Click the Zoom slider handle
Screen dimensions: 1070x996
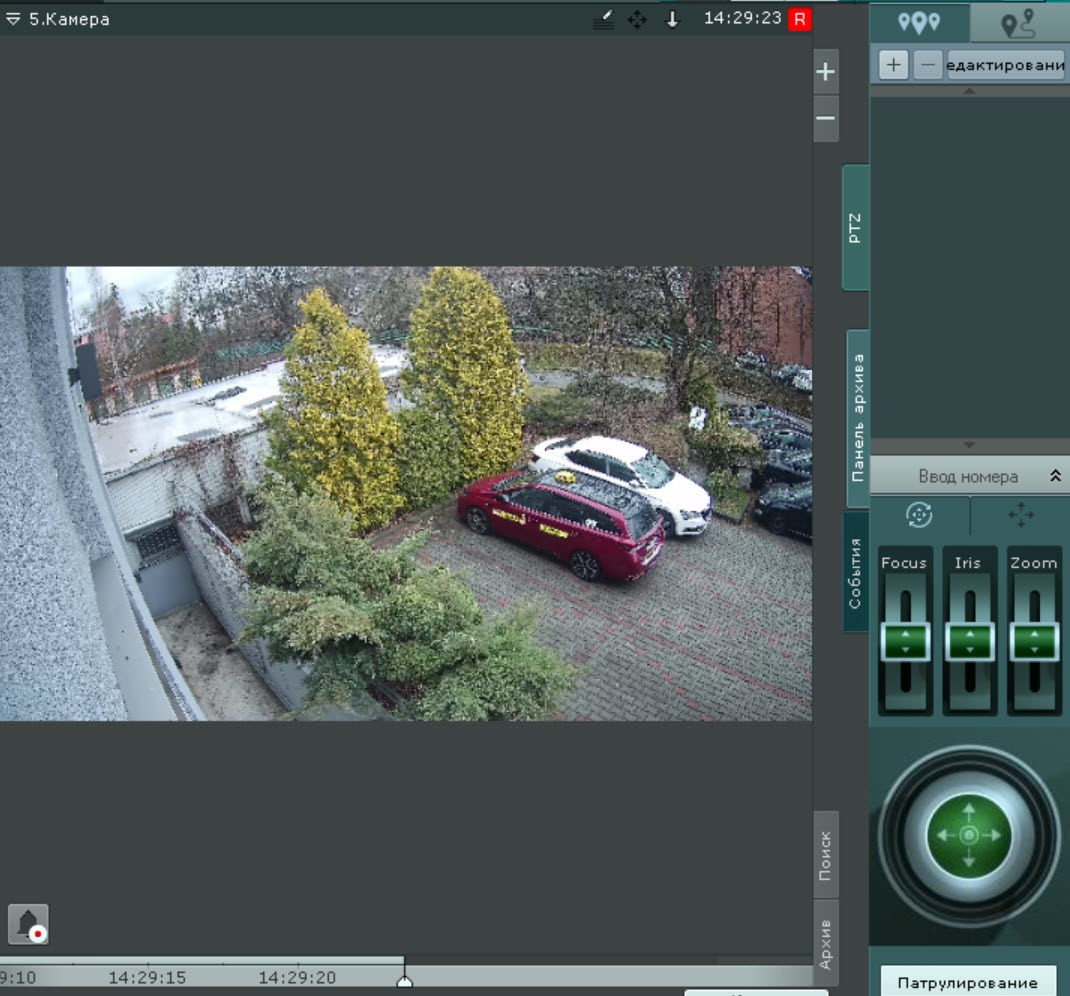(1033, 641)
